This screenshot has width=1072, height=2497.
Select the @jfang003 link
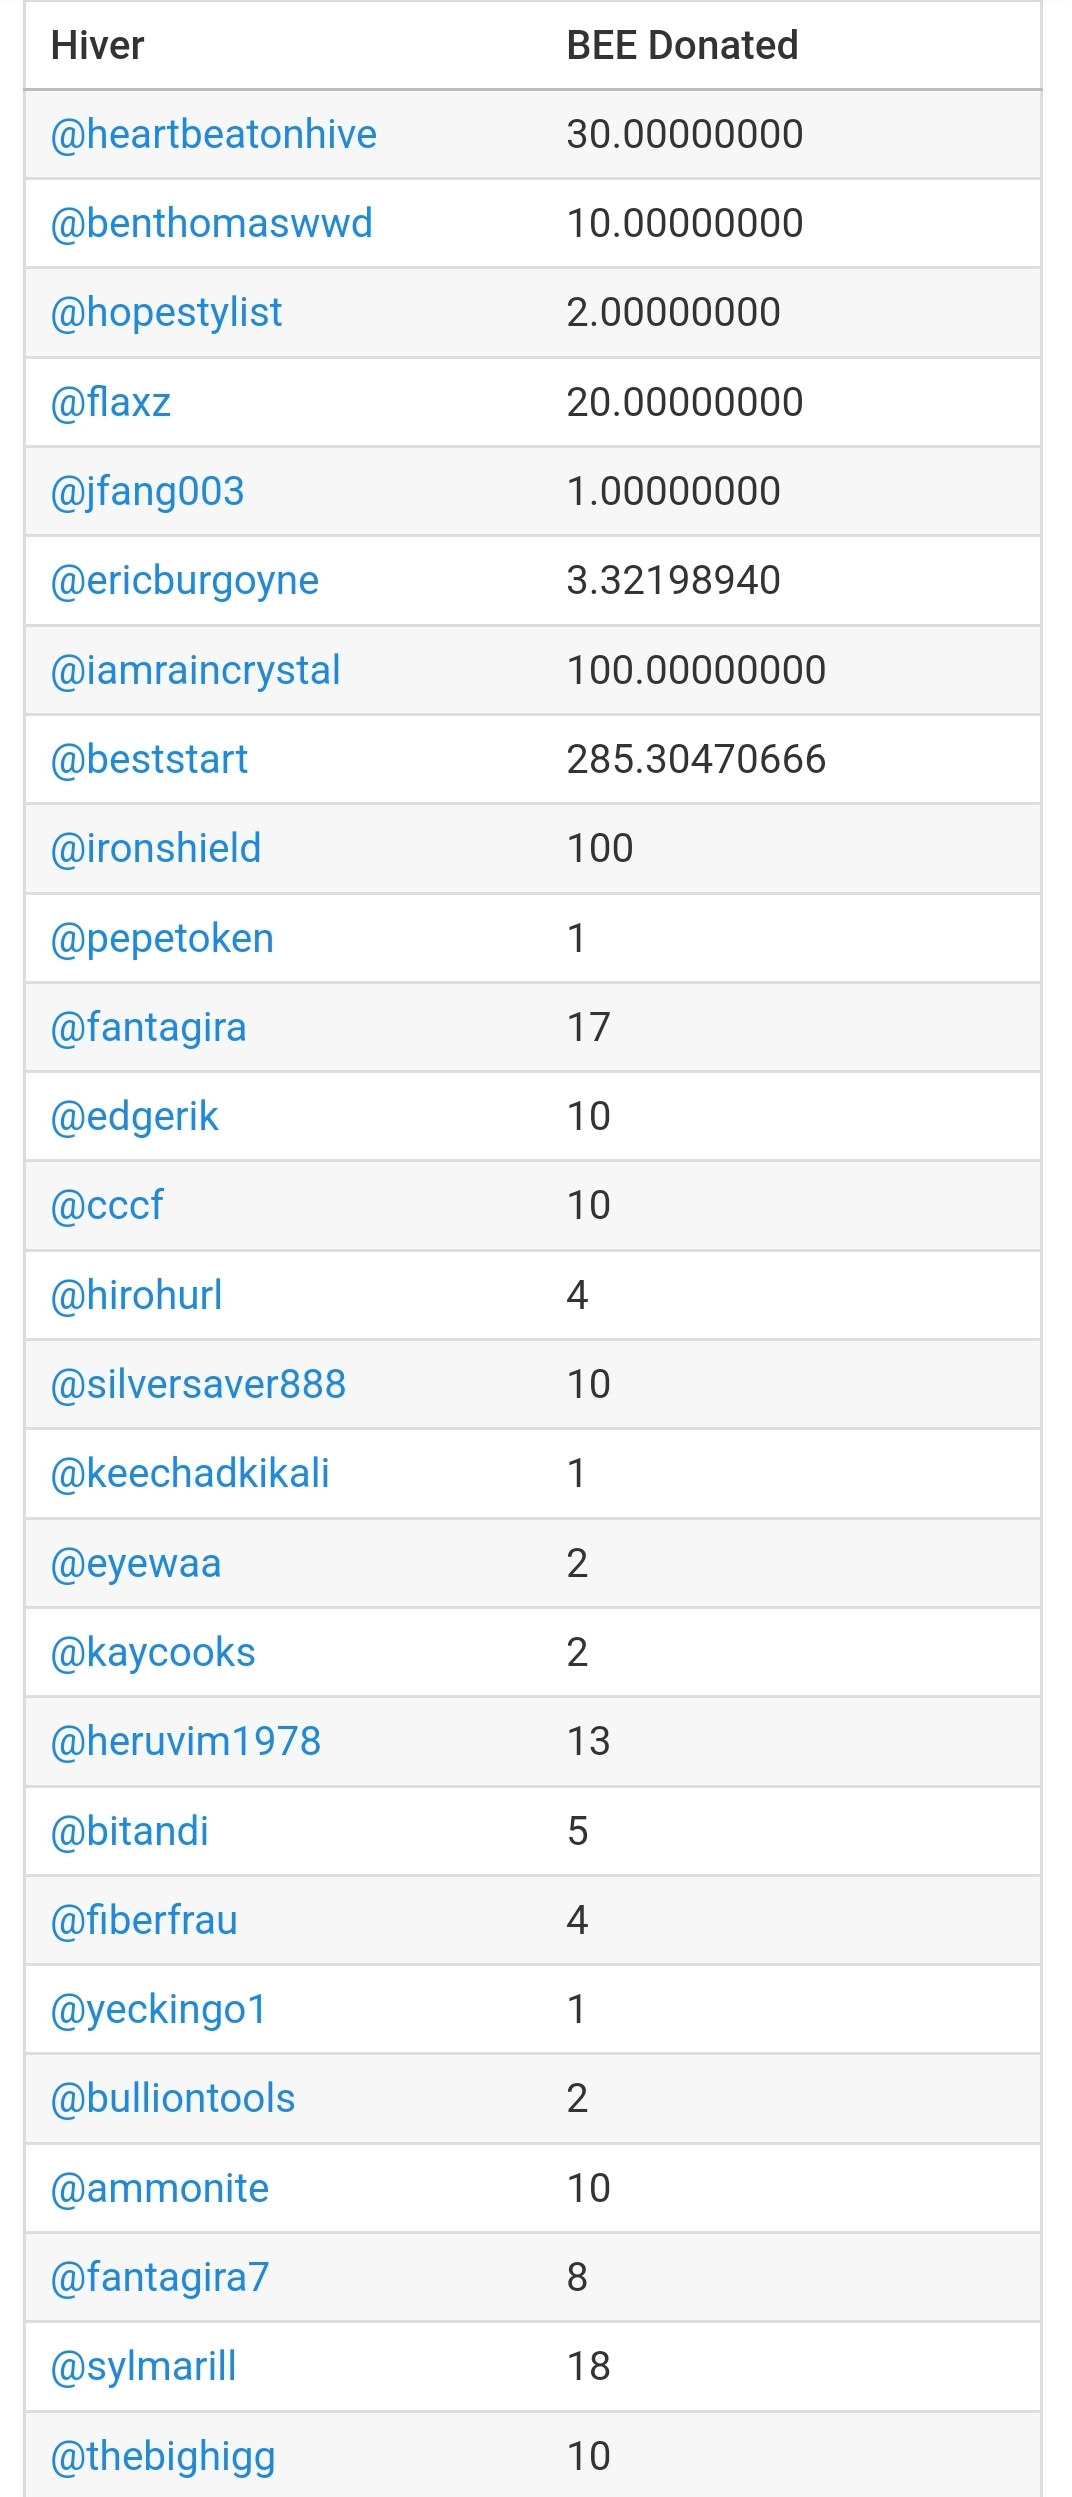(147, 491)
